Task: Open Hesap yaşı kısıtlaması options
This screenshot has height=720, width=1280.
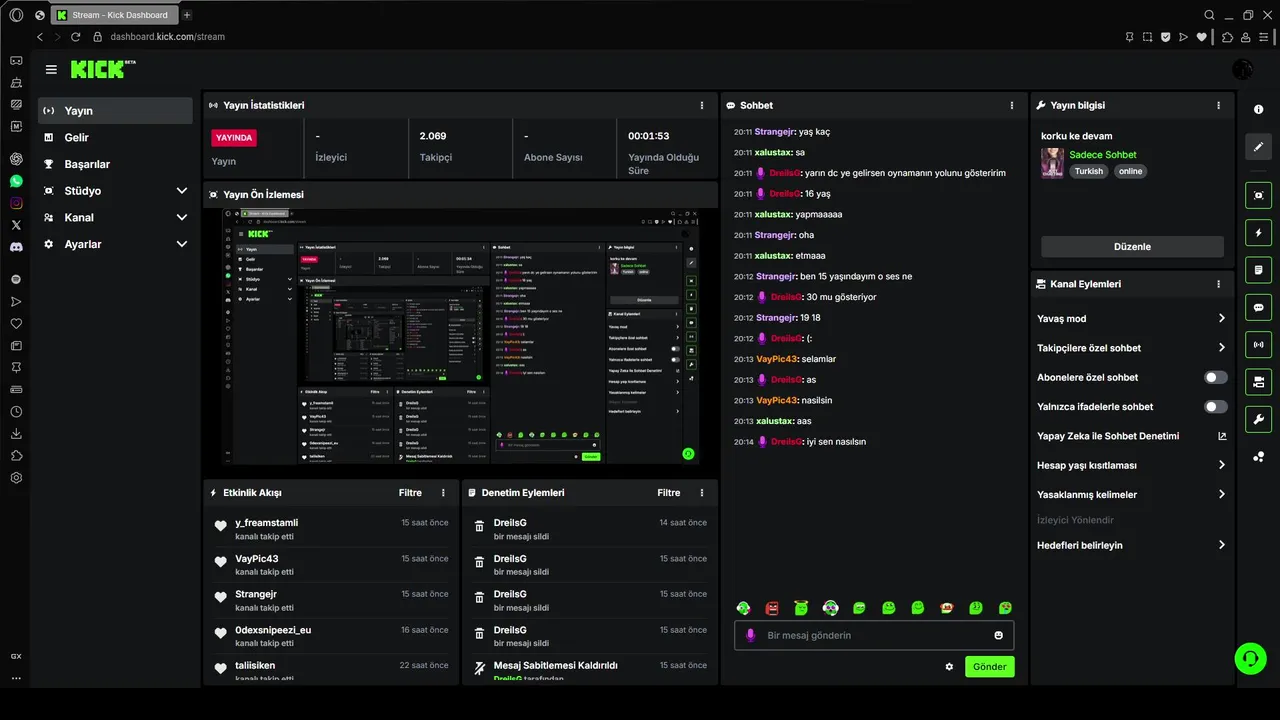Action: click(1132, 465)
